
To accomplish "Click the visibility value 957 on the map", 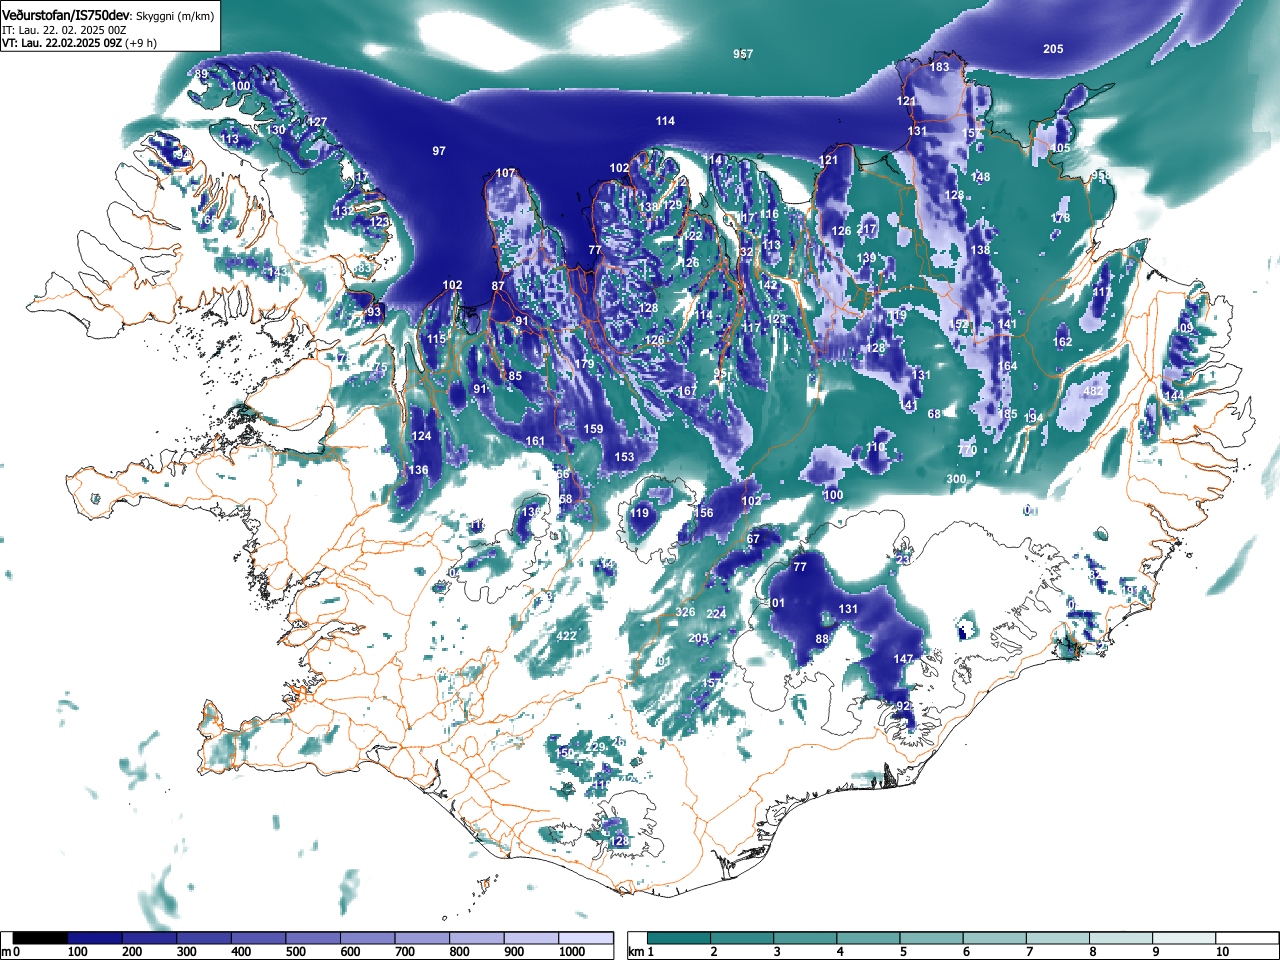I will pos(742,54).
